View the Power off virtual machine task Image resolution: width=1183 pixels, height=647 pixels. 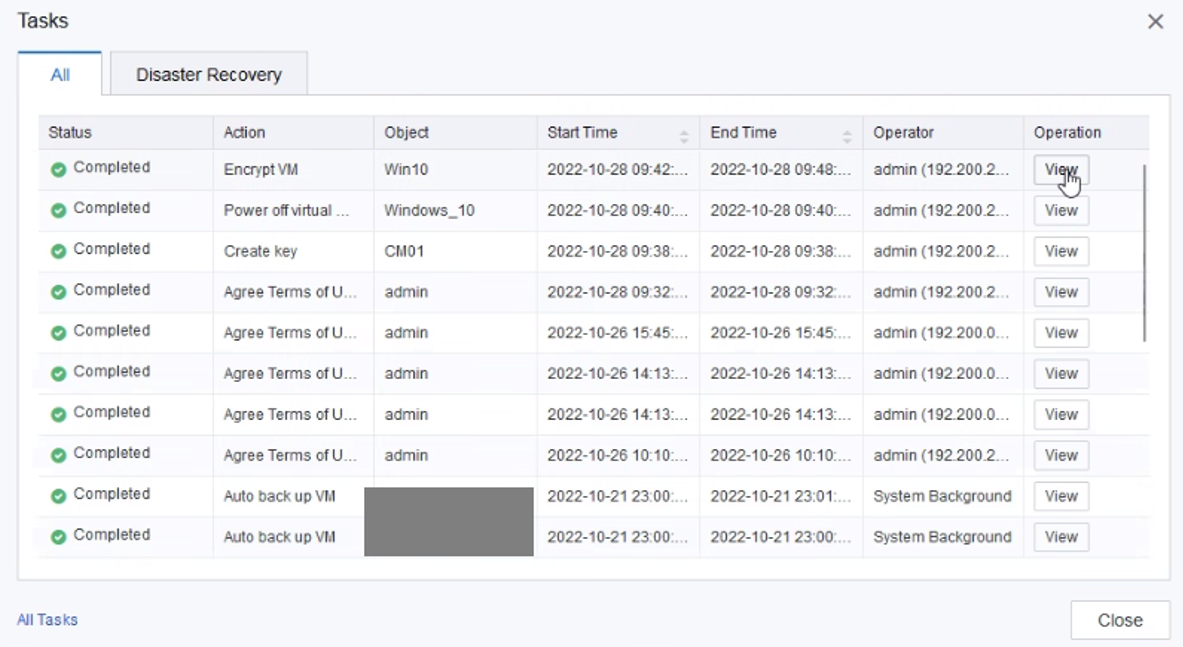[x=1060, y=211]
